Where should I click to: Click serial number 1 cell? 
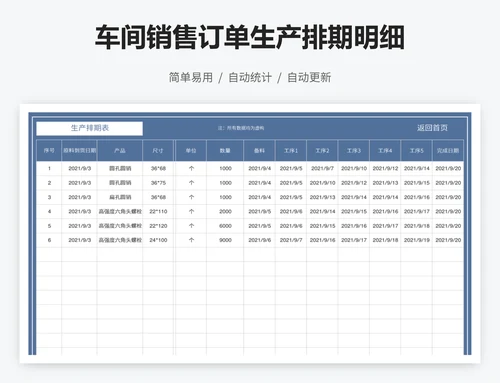click(x=49, y=168)
